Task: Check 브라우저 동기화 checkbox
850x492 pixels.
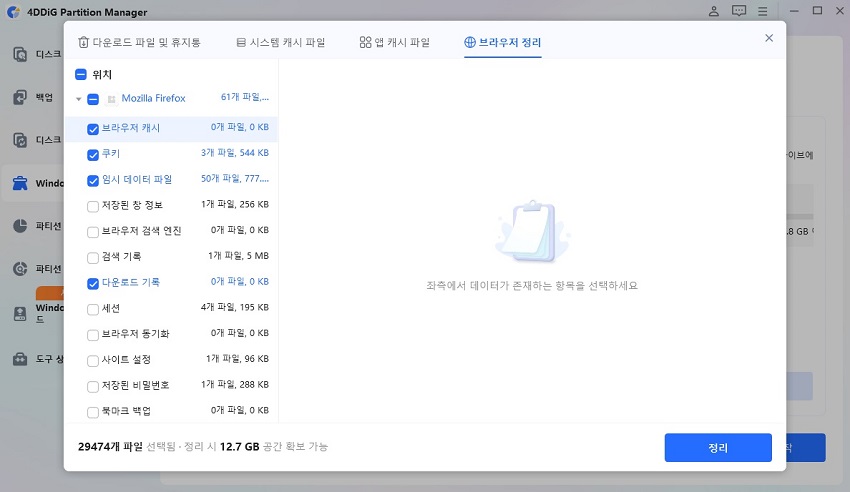Action: pos(93,335)
